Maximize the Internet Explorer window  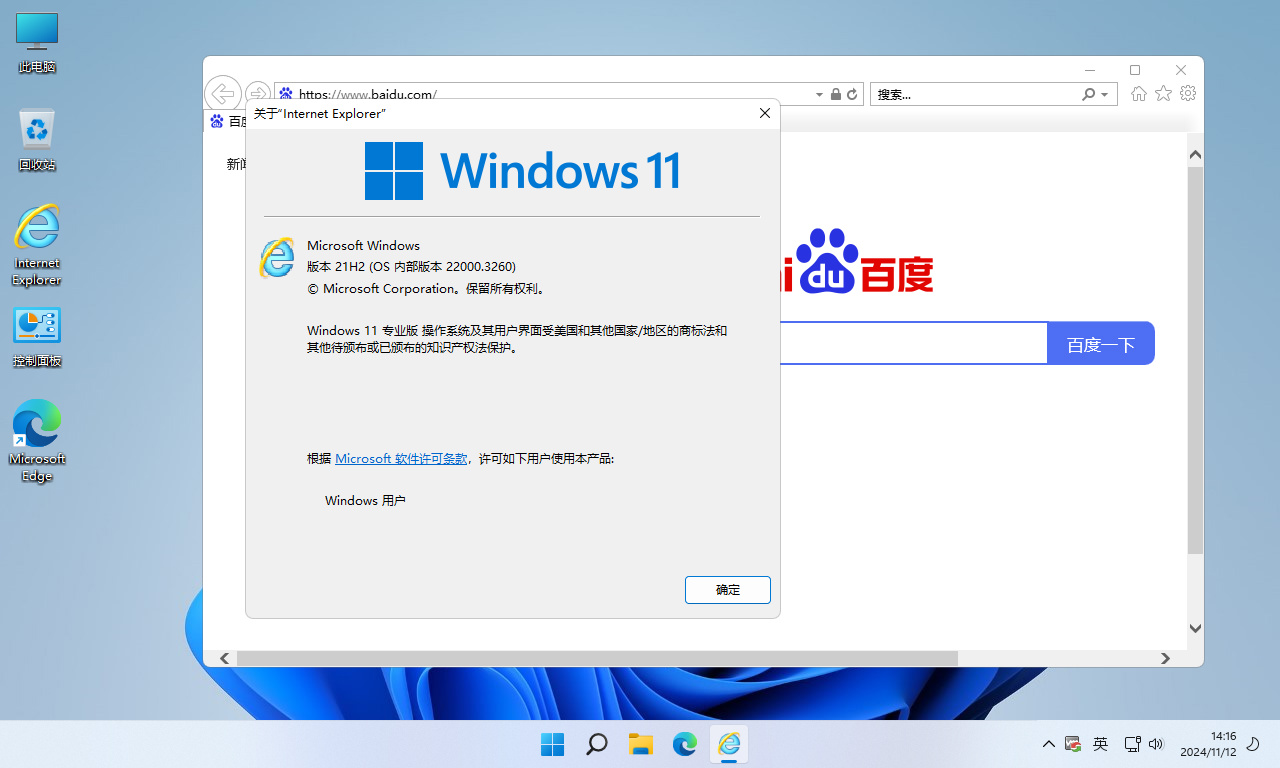click(x=1135, y=70)
